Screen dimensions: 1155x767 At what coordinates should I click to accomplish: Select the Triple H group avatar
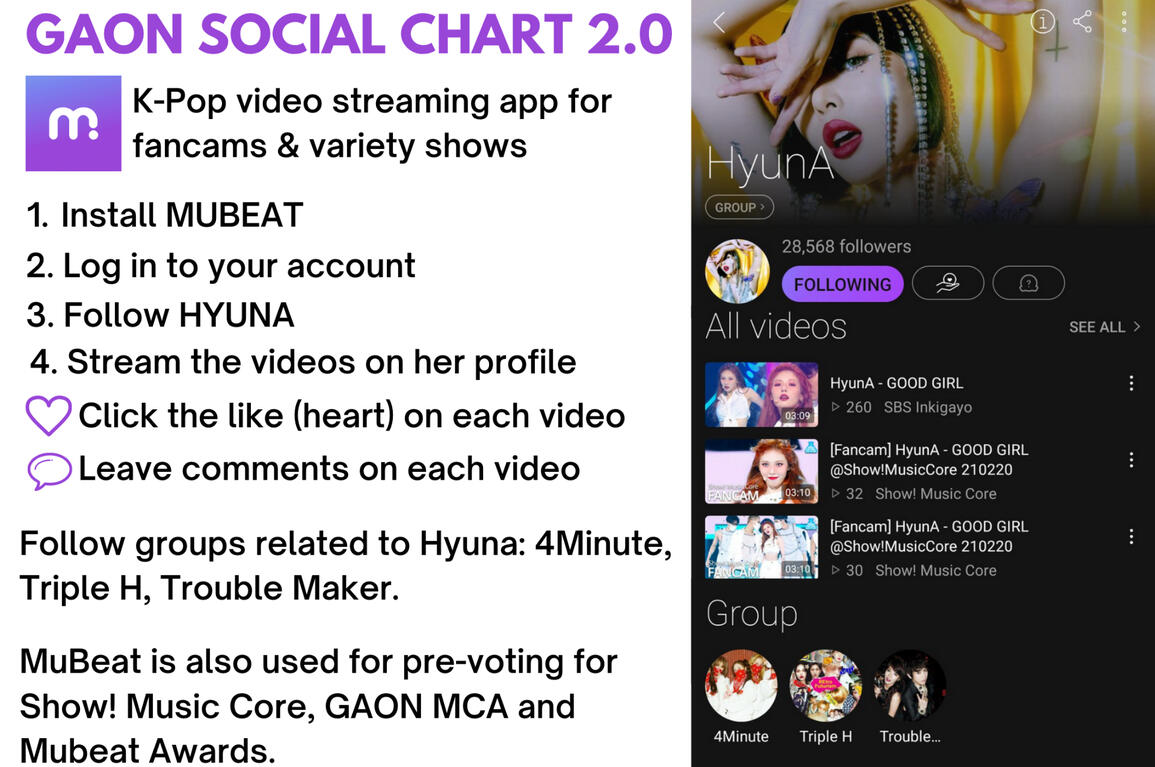tap(826, 685)
